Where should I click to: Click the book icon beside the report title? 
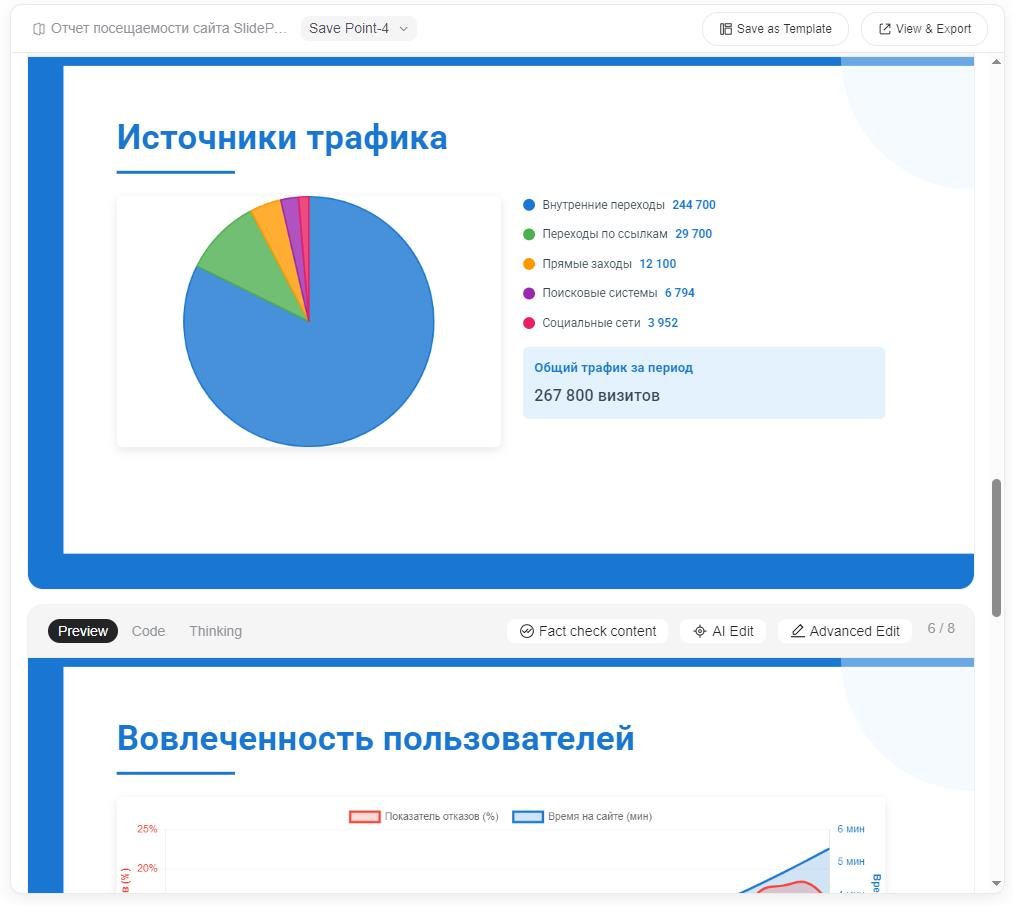[x=39, y=29]
